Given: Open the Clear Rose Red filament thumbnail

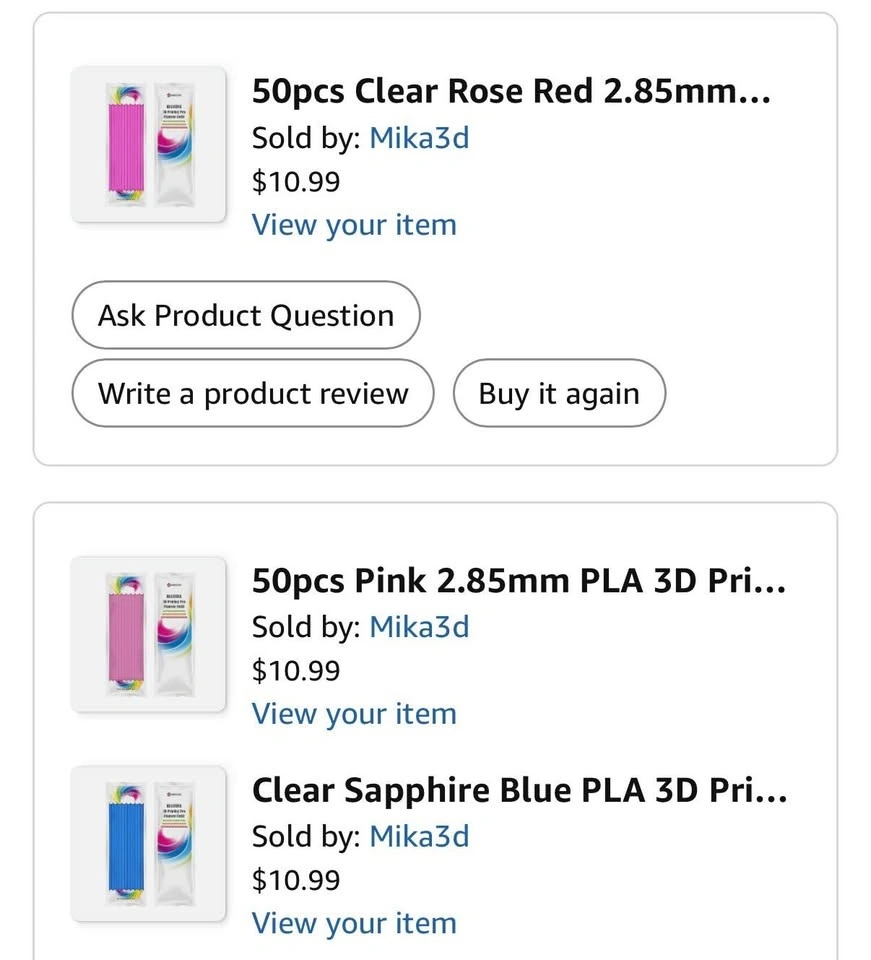Looking at the screenshot, I should [x=149, y=144].
